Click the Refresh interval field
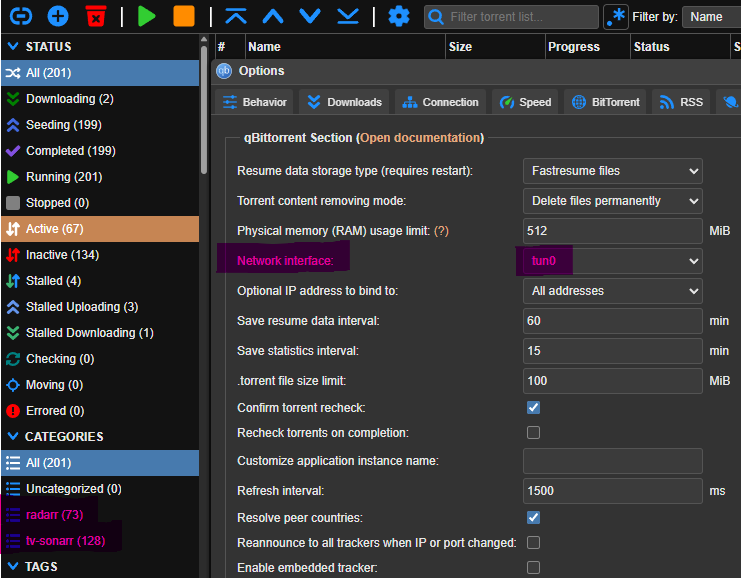The width and height of the screenshot is (741, 578). (612, 491)
